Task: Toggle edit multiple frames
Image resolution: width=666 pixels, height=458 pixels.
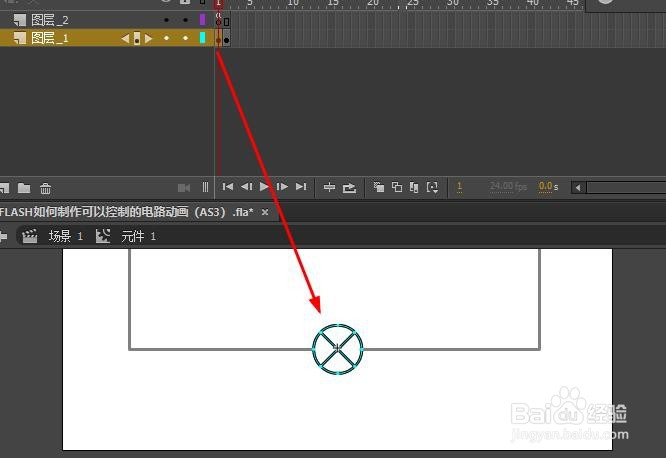Action: [414, 187]
